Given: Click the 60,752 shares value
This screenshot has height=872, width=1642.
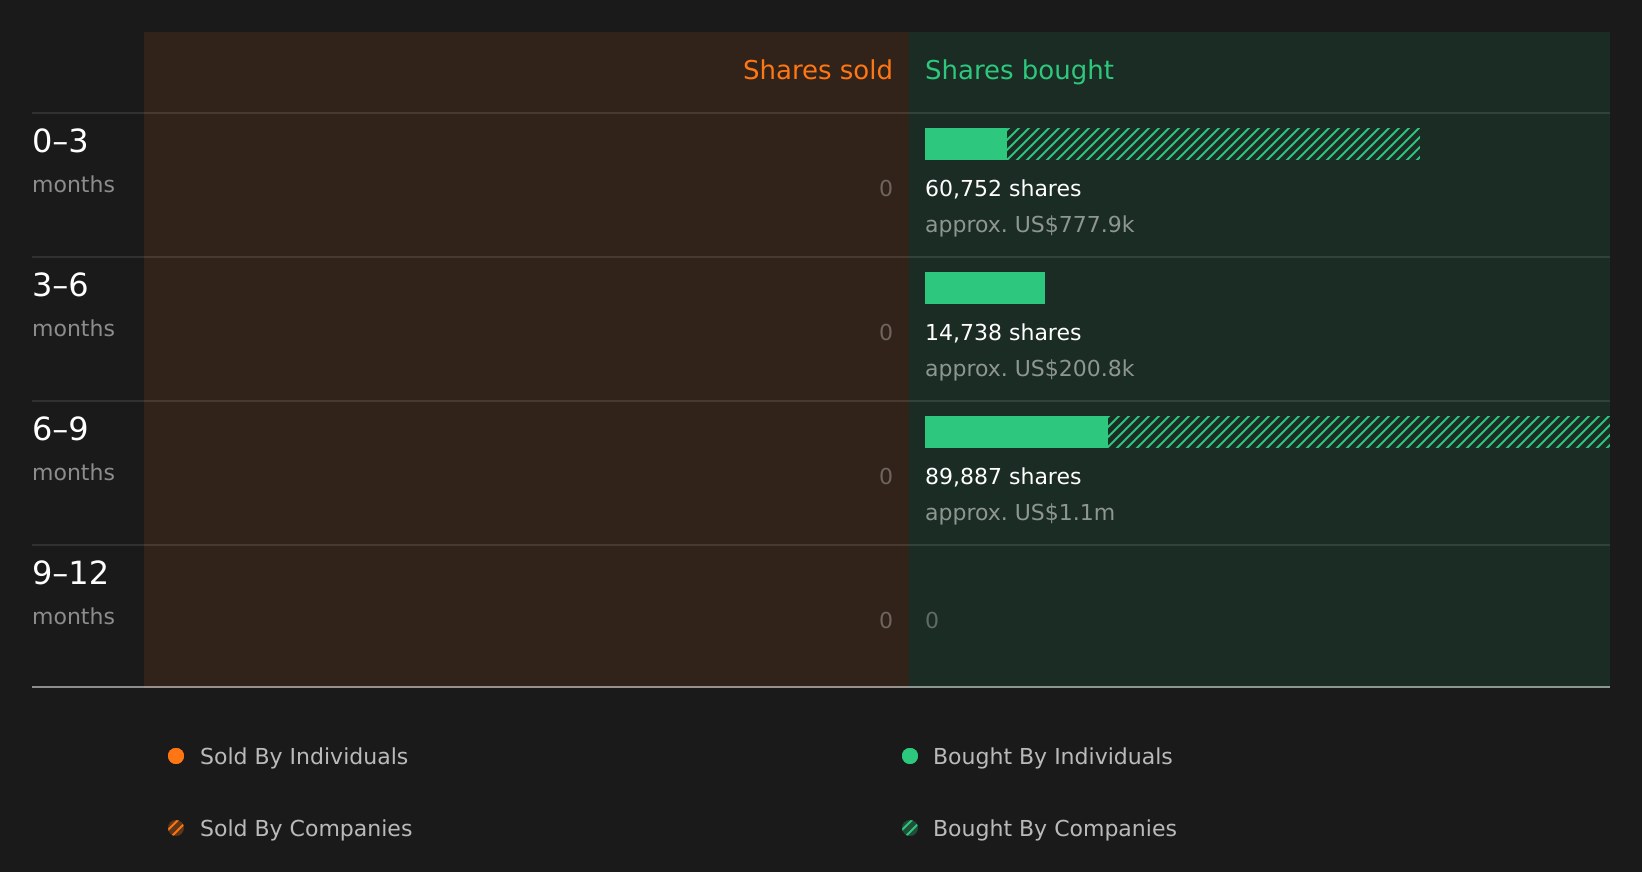Looking at the screenshot, I should [1003, 189].
